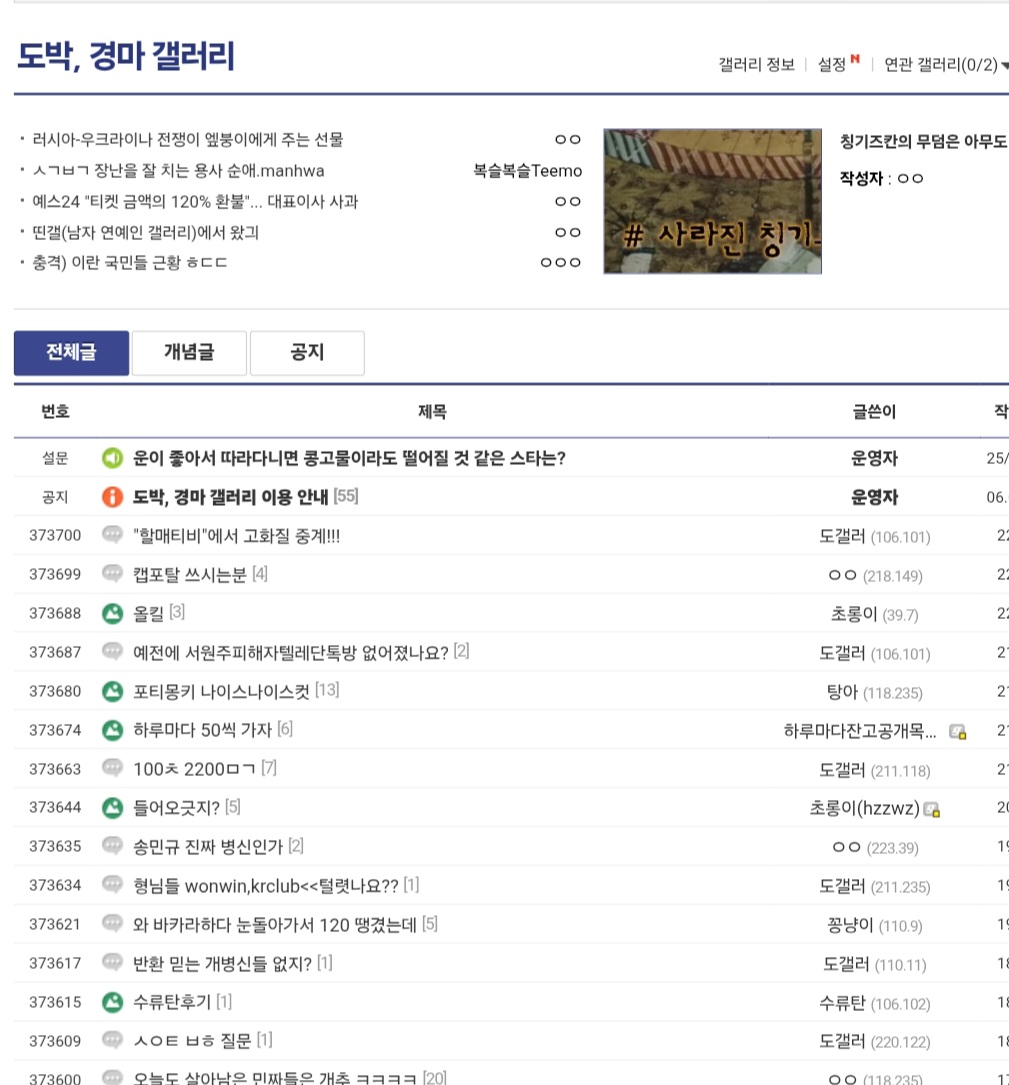Click the image icon beside 수류탄후기
Viewport: 1009px width, 1085px height.
pyautogui.click(x=112, y=1001)
